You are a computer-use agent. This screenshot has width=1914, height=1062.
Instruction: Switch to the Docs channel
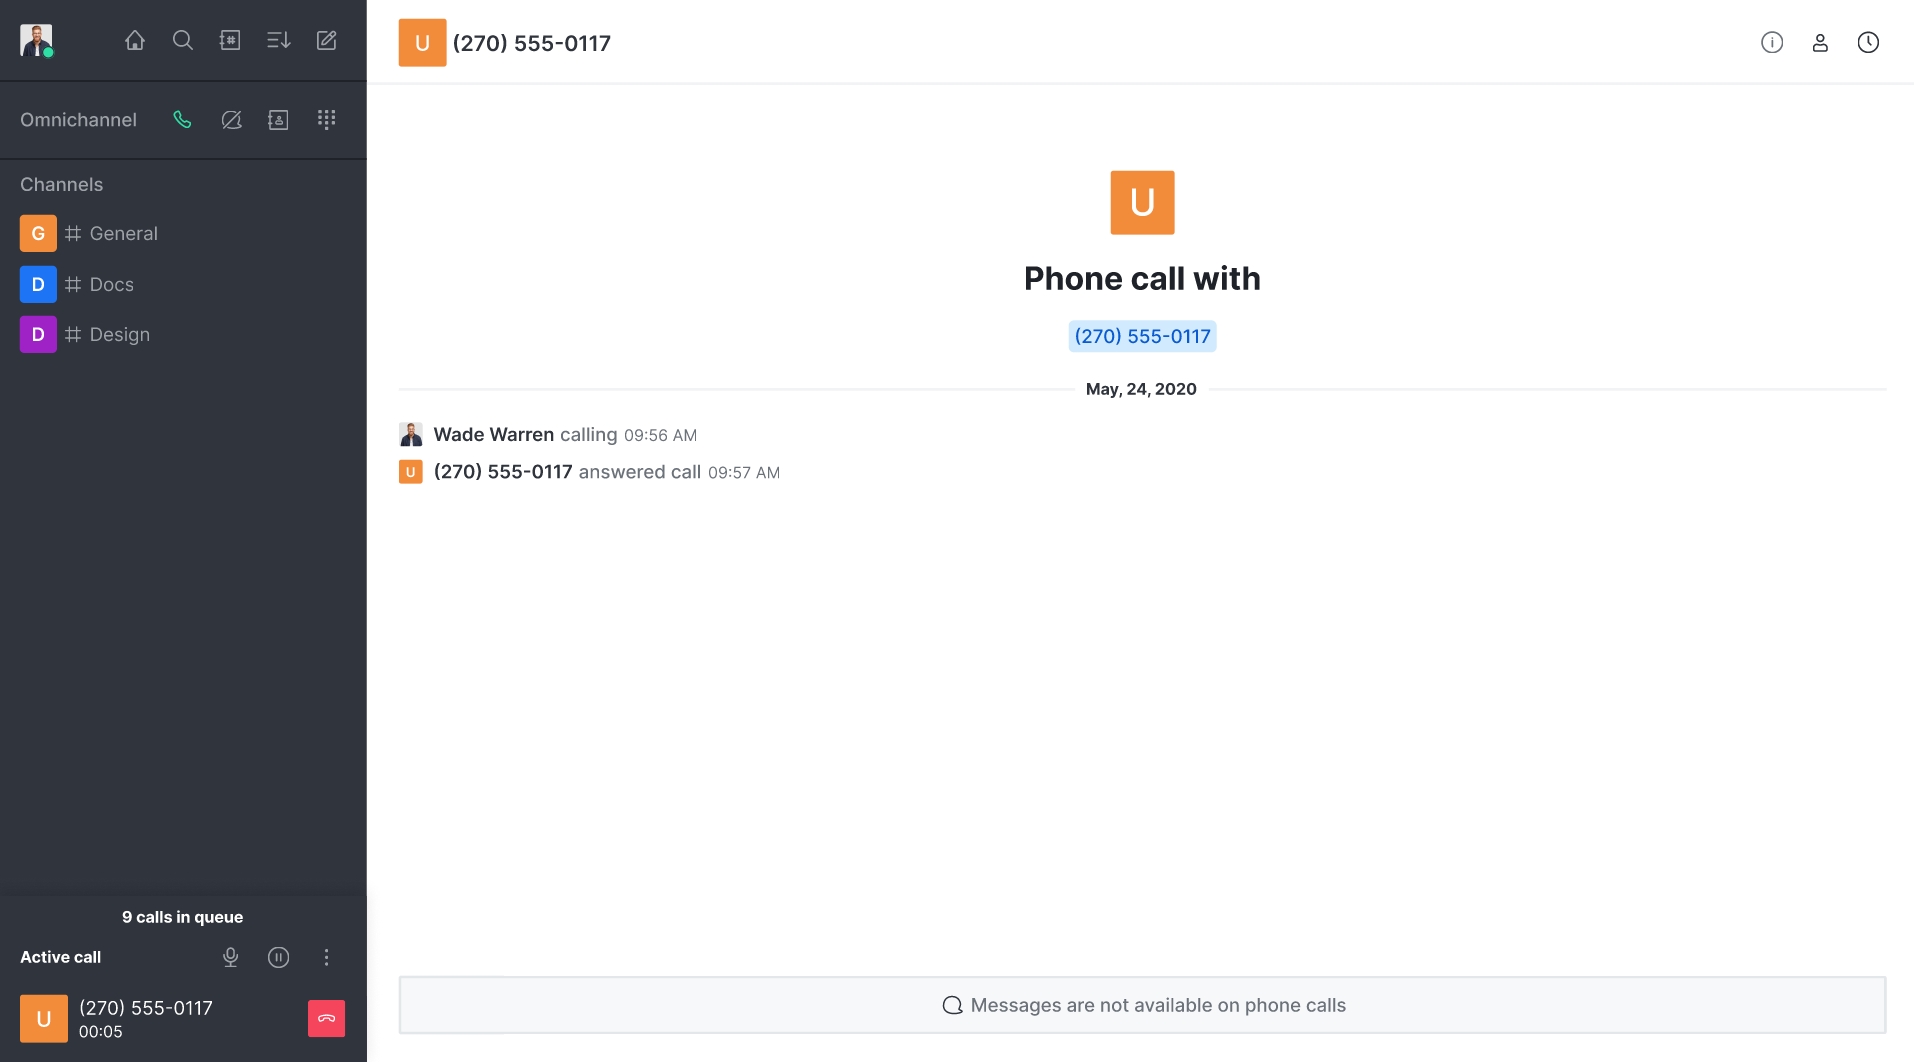[x=111, y=284]
